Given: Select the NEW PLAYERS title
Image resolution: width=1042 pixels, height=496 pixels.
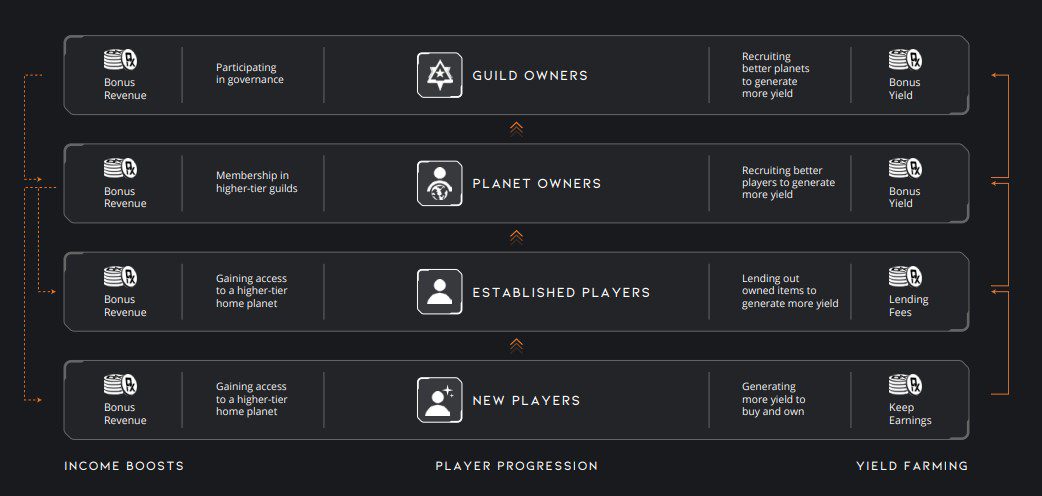Looking at the screenshot, I should (526, 401).
